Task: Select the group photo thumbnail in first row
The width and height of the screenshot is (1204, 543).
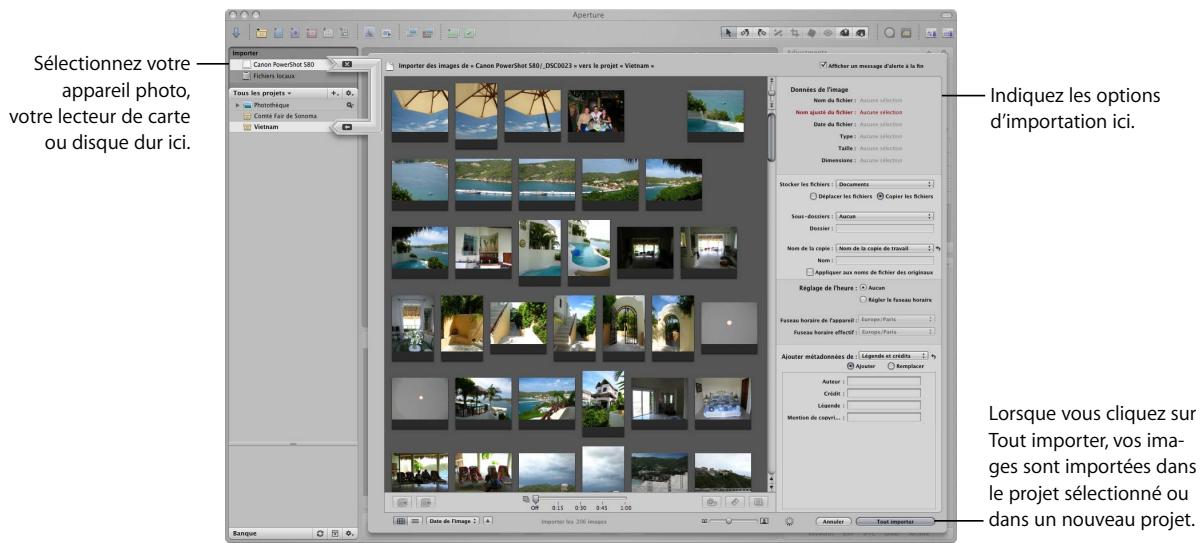Action: point(596,113)
